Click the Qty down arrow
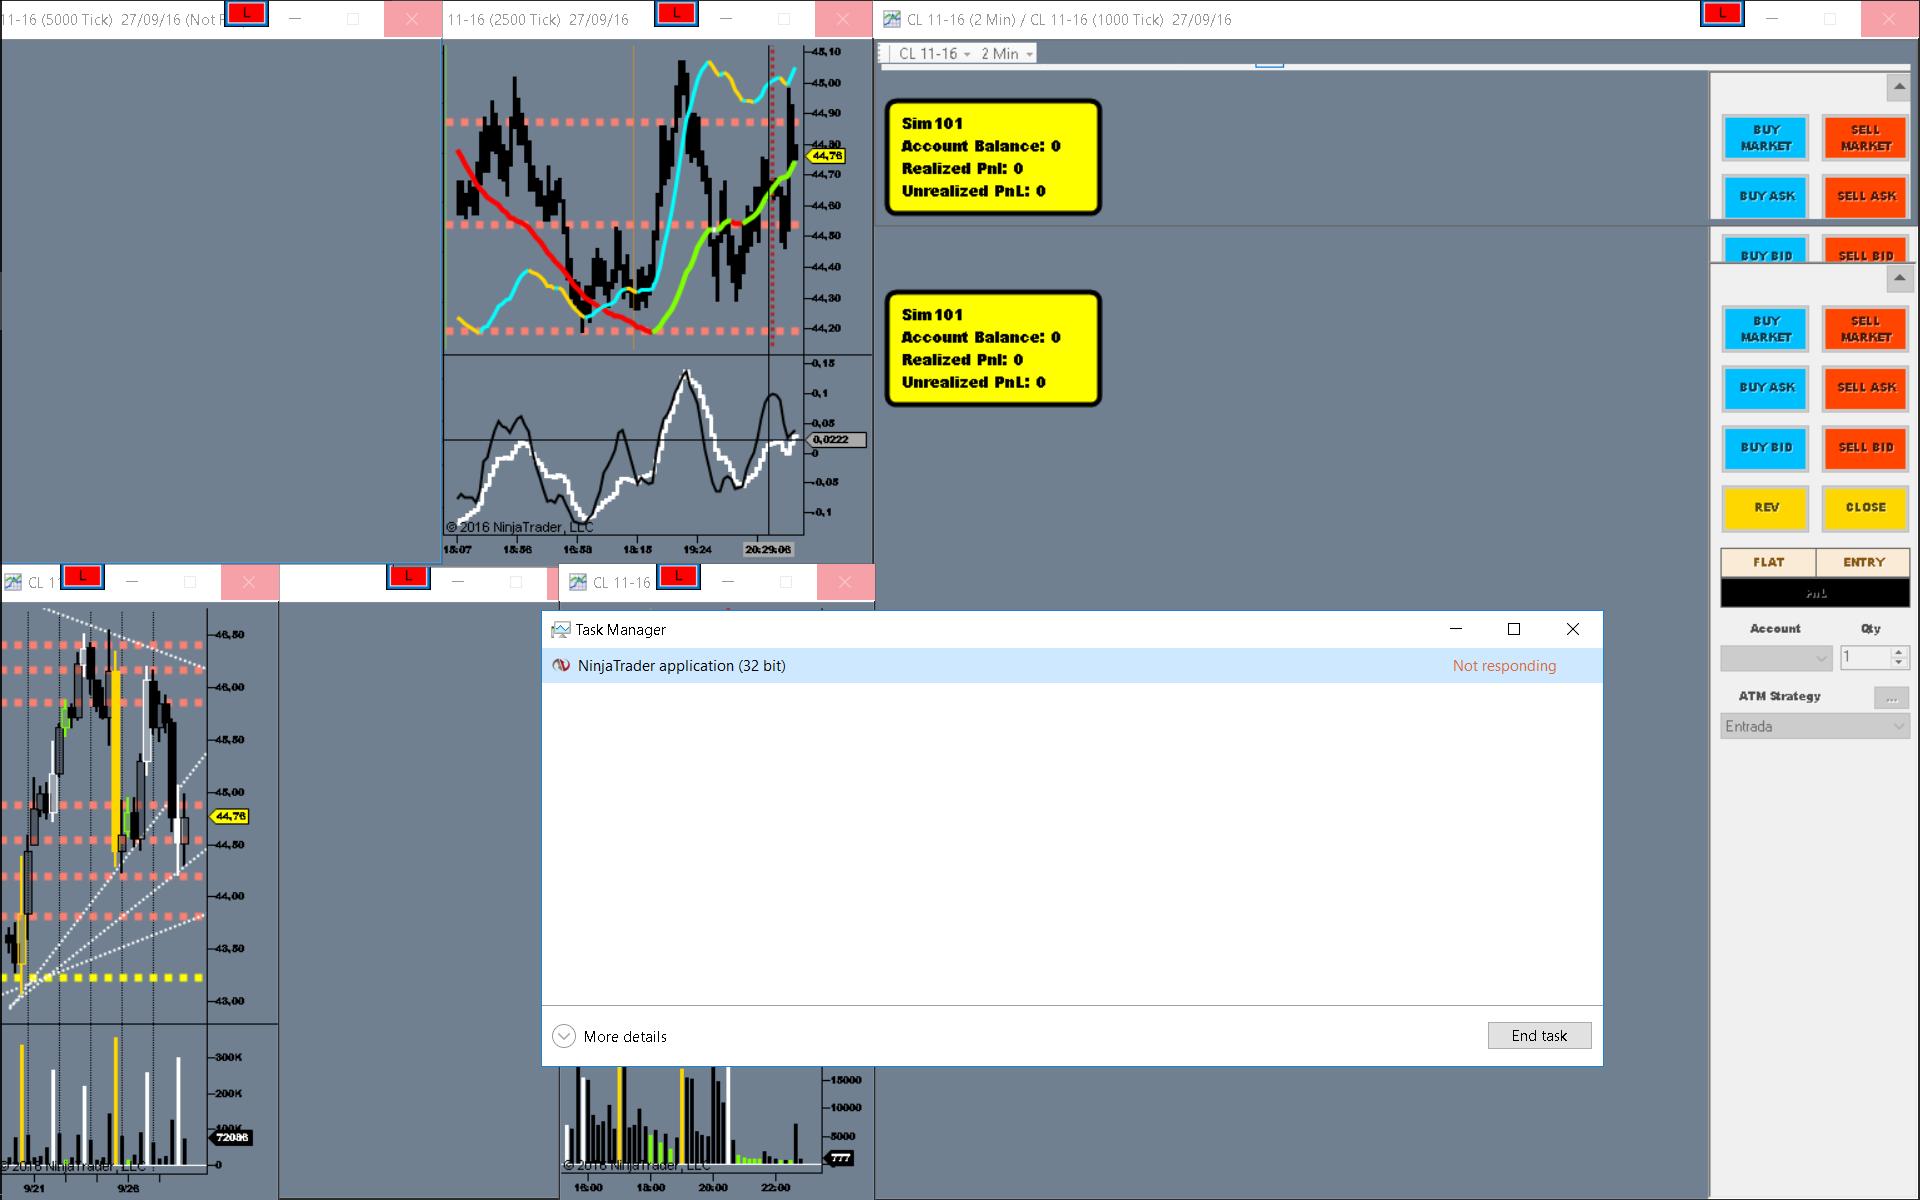Viewport: 1920px width, 1200px height. [x=1898, y=663]
